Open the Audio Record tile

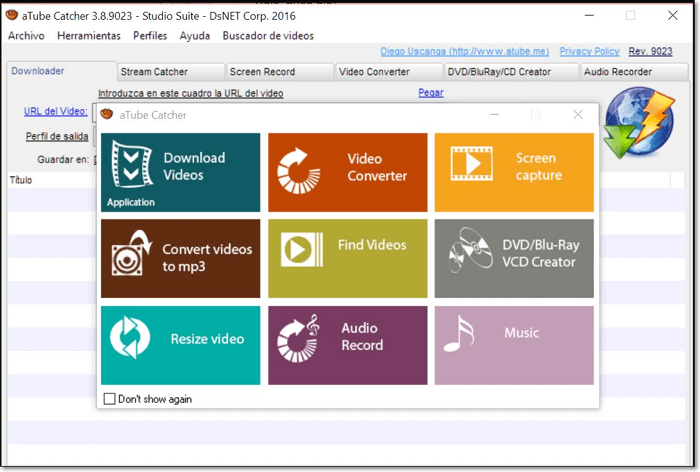tap(347, 344)
